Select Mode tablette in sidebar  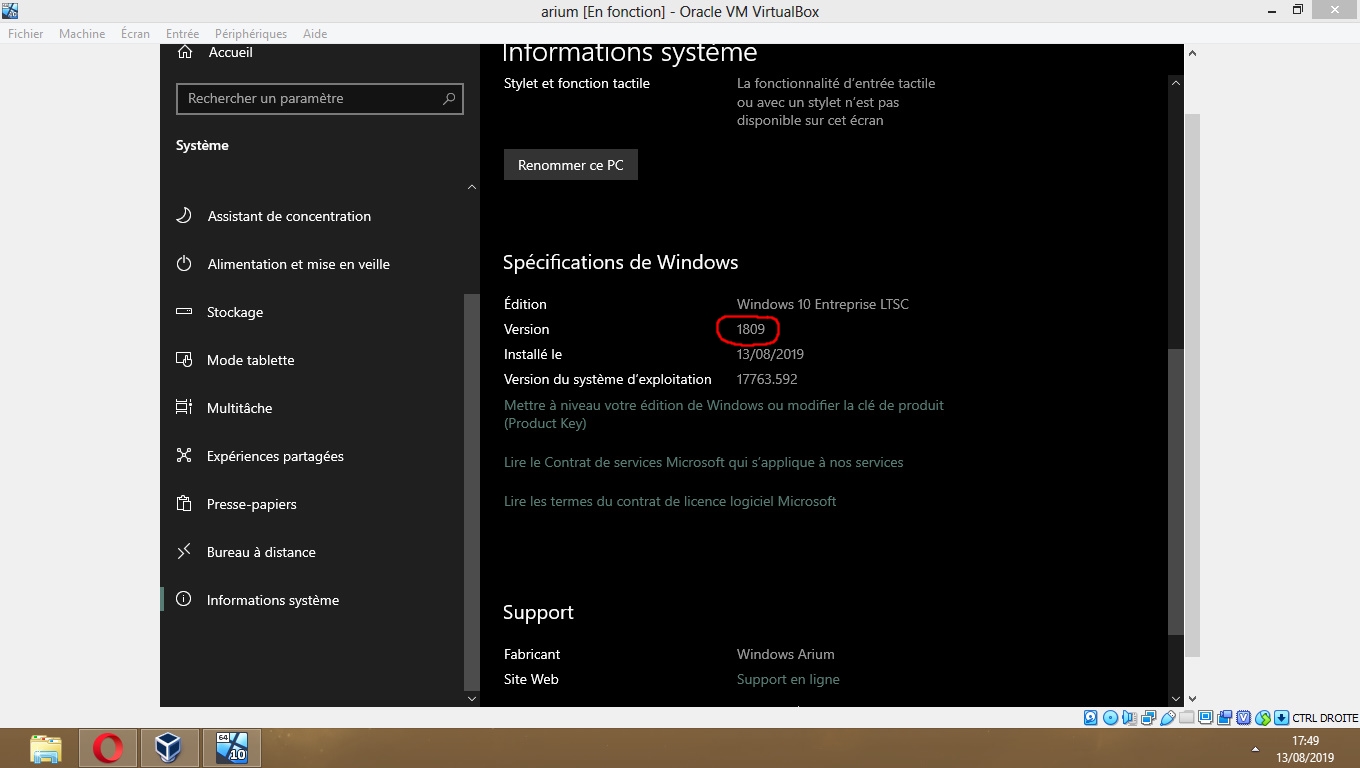click(250, 360)
